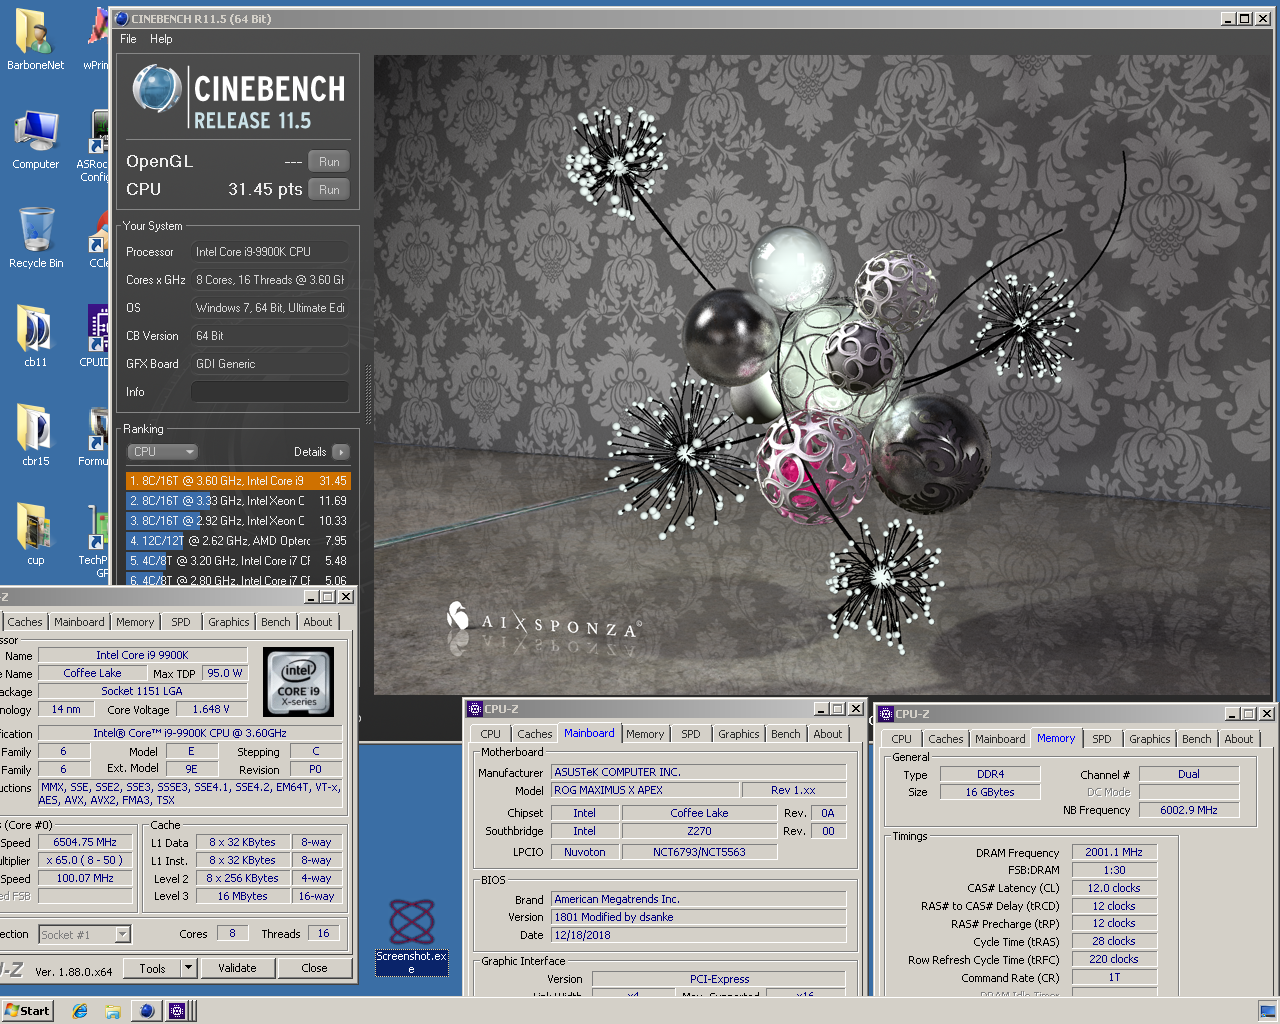The width and height of the screenshot is (1280, 1024).
Task: Switch to CPU-Z taskbar button
Action: click(x=178, y=1011)
